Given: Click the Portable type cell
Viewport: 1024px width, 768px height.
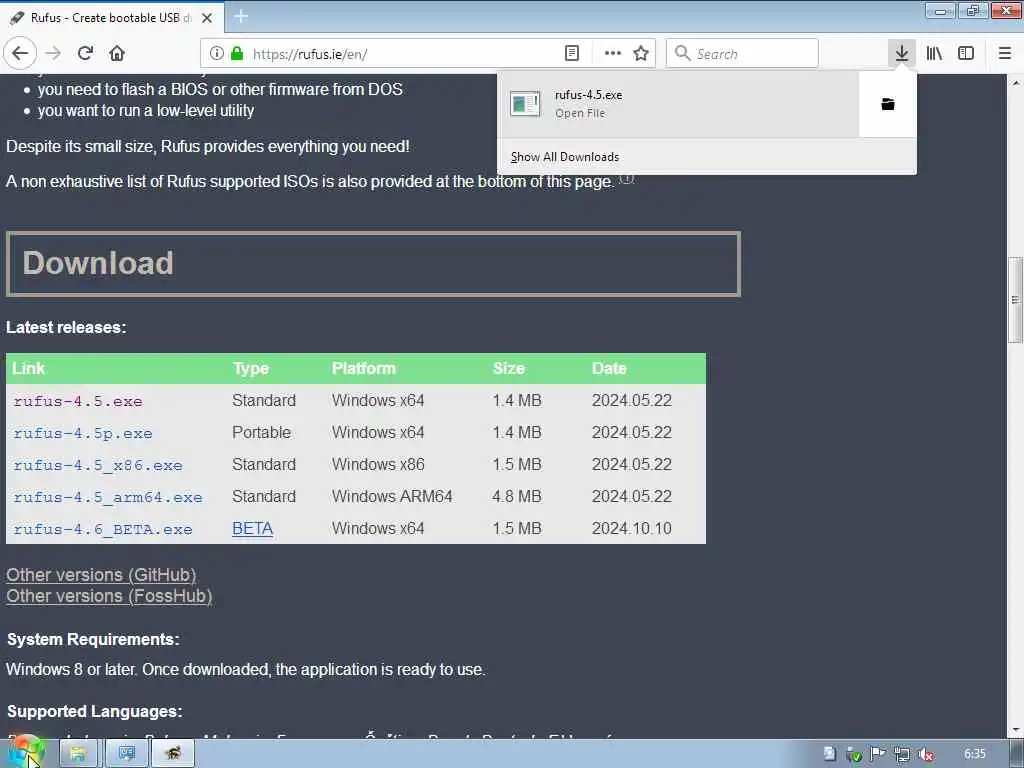Looking at the screenshot, I should coord(261,432).
